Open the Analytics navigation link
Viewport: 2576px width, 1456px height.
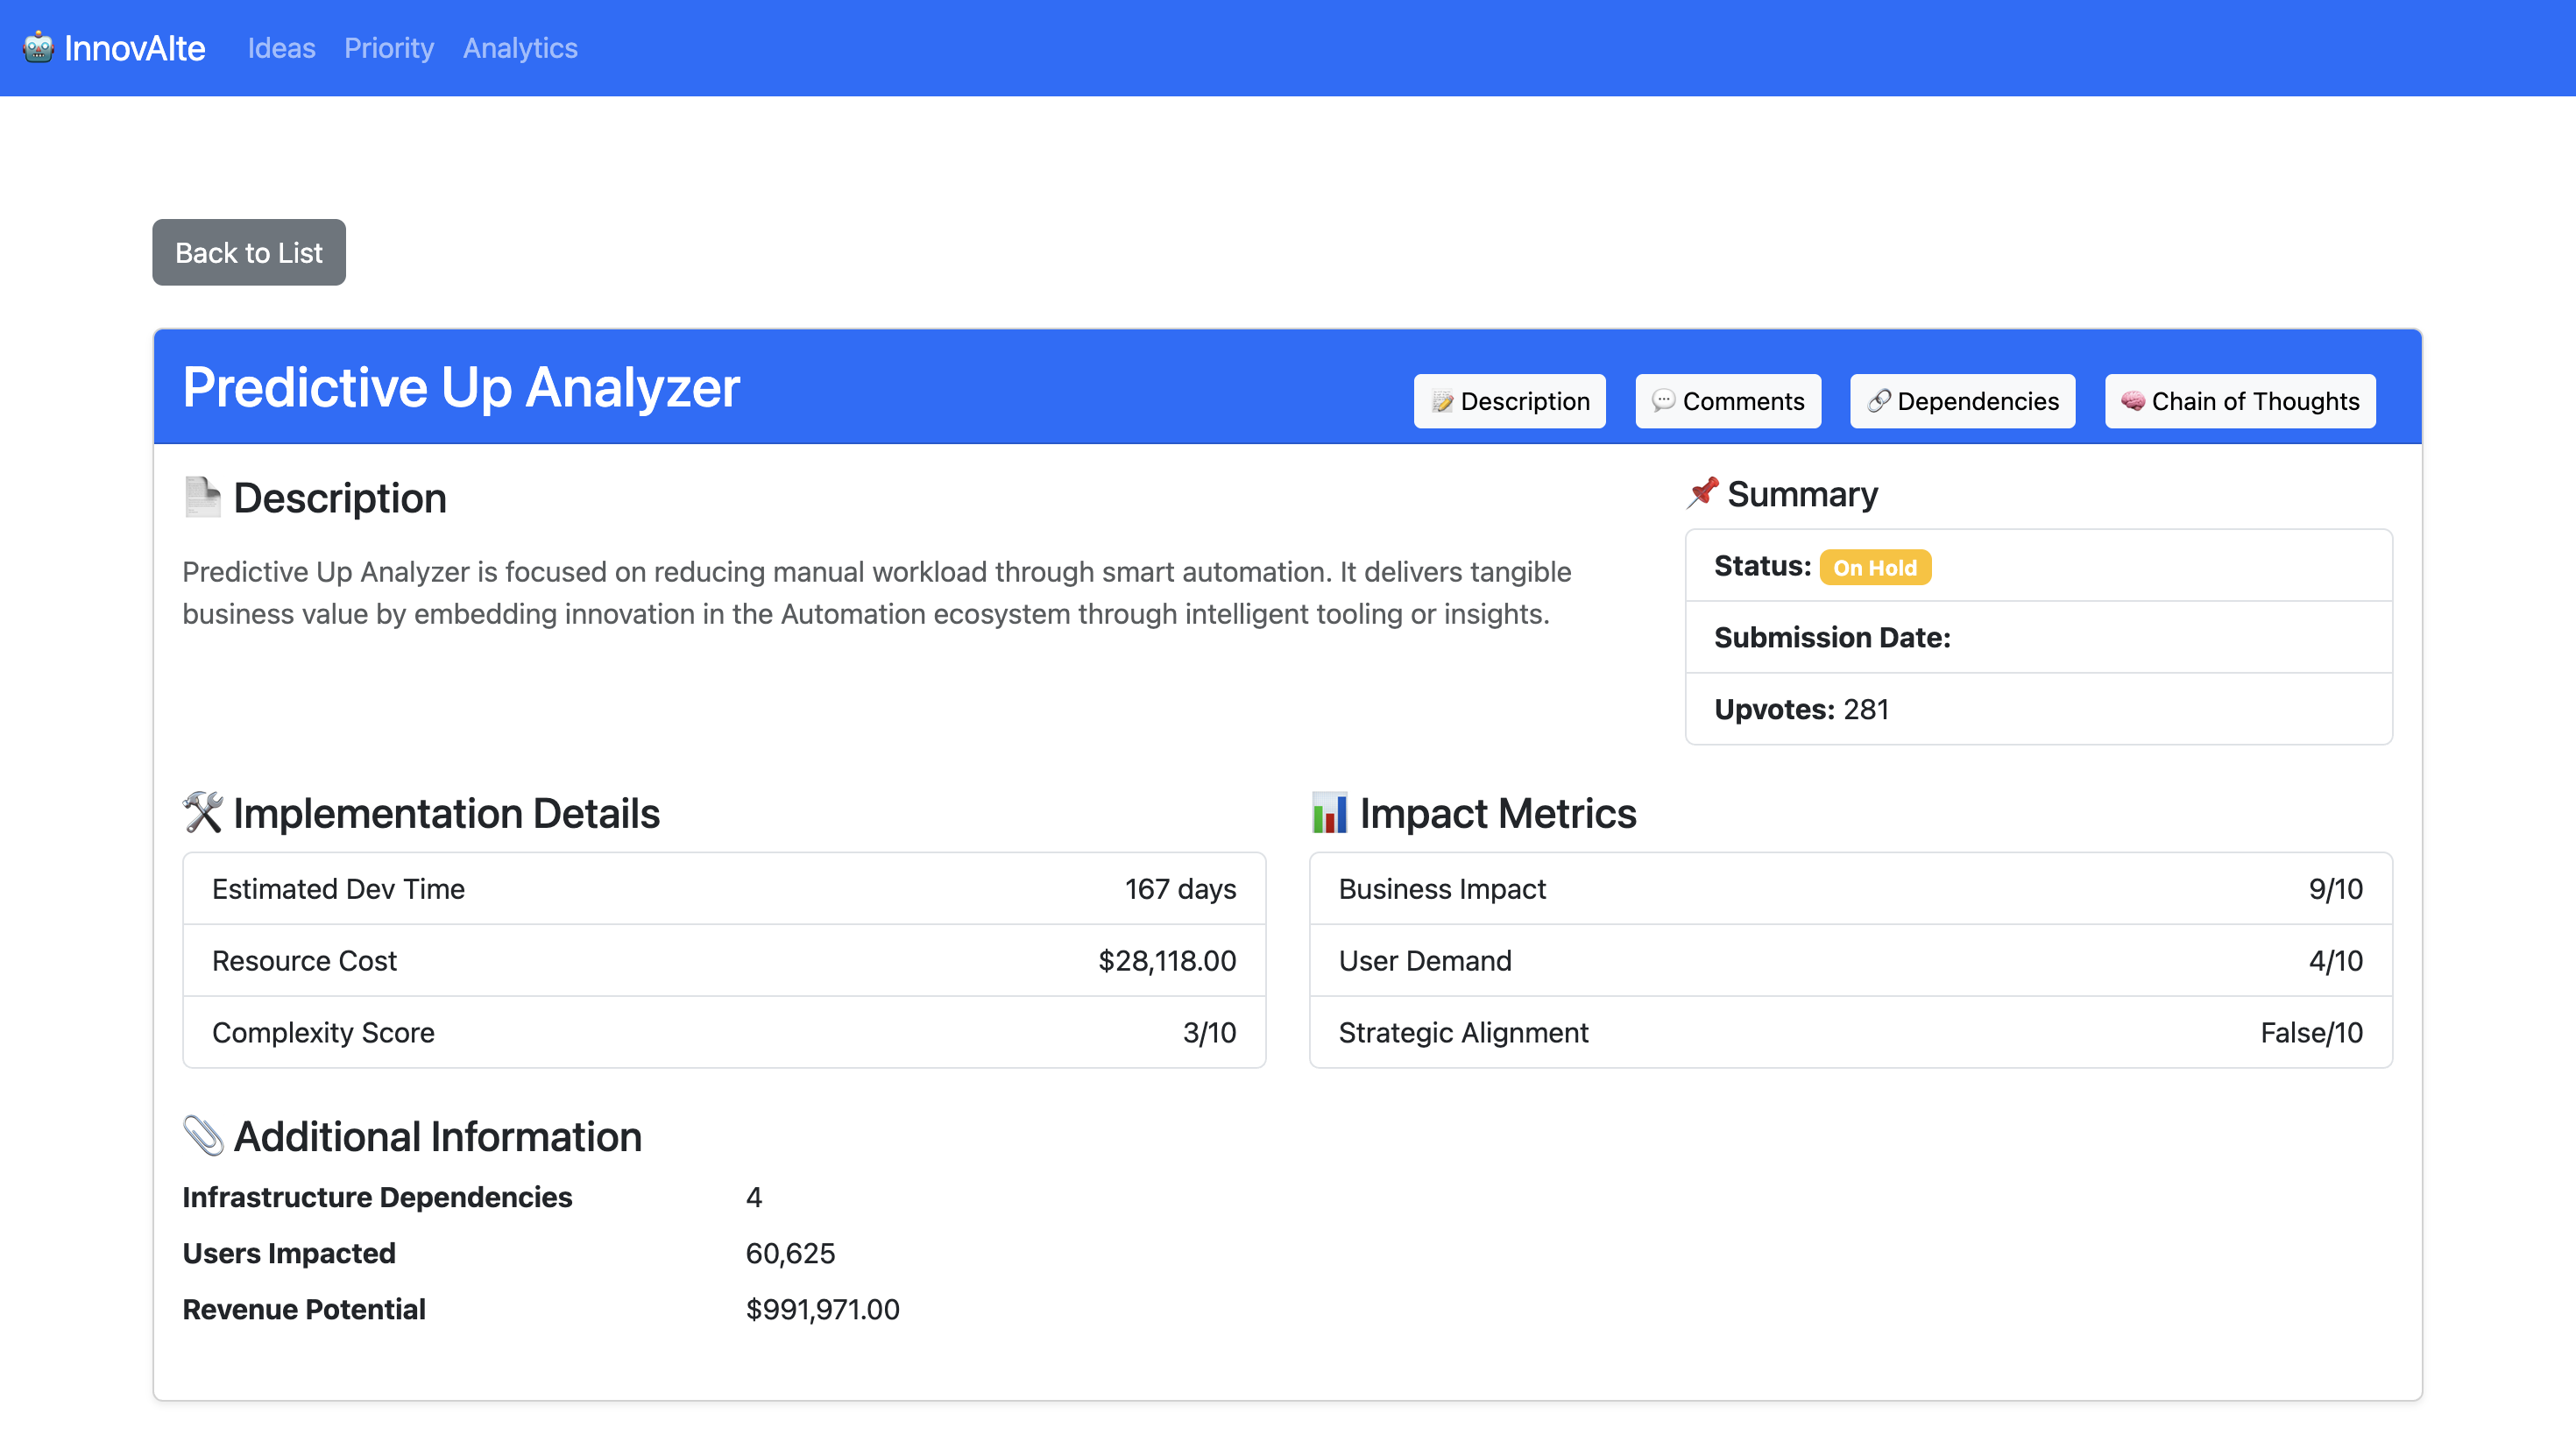520,48
